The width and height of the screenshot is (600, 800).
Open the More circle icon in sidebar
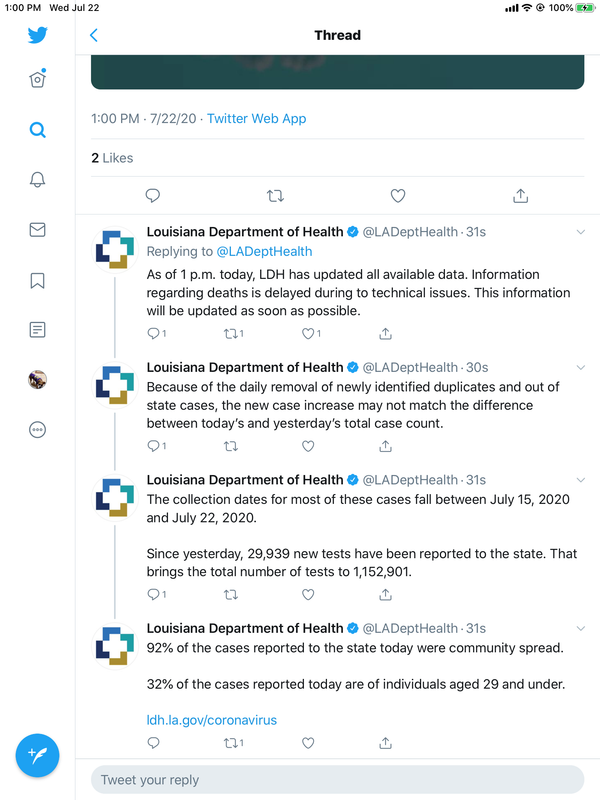point(38,430)
